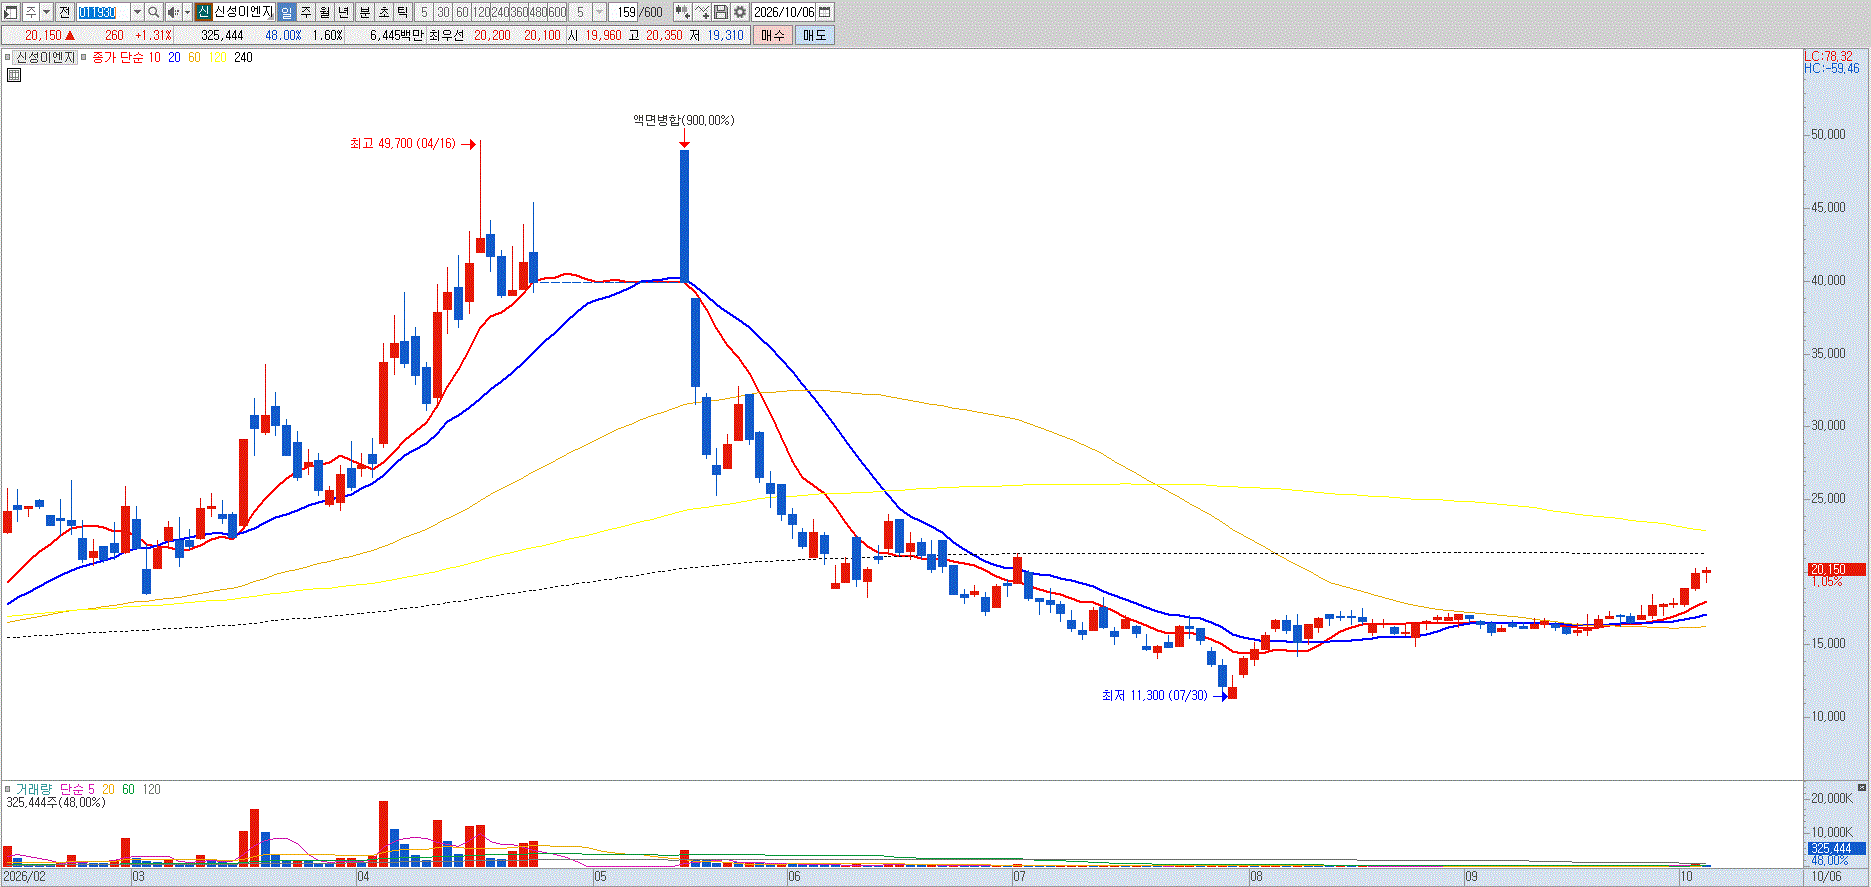The height and width of the screenshot is (887, 1871).
Task: Click the stock code input field
Action: point(104,12)
